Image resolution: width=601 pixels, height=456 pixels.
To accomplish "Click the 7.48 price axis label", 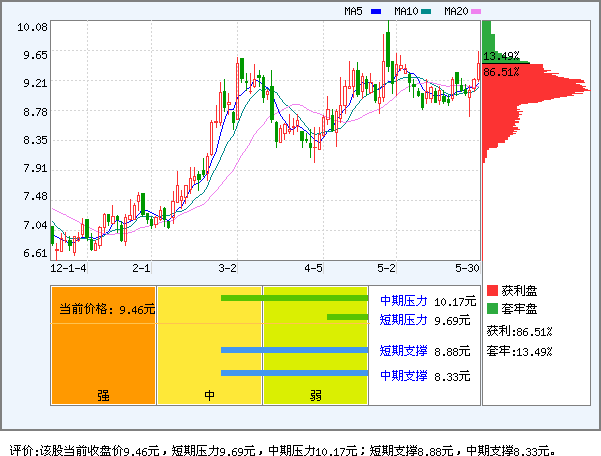I will 35,197.
